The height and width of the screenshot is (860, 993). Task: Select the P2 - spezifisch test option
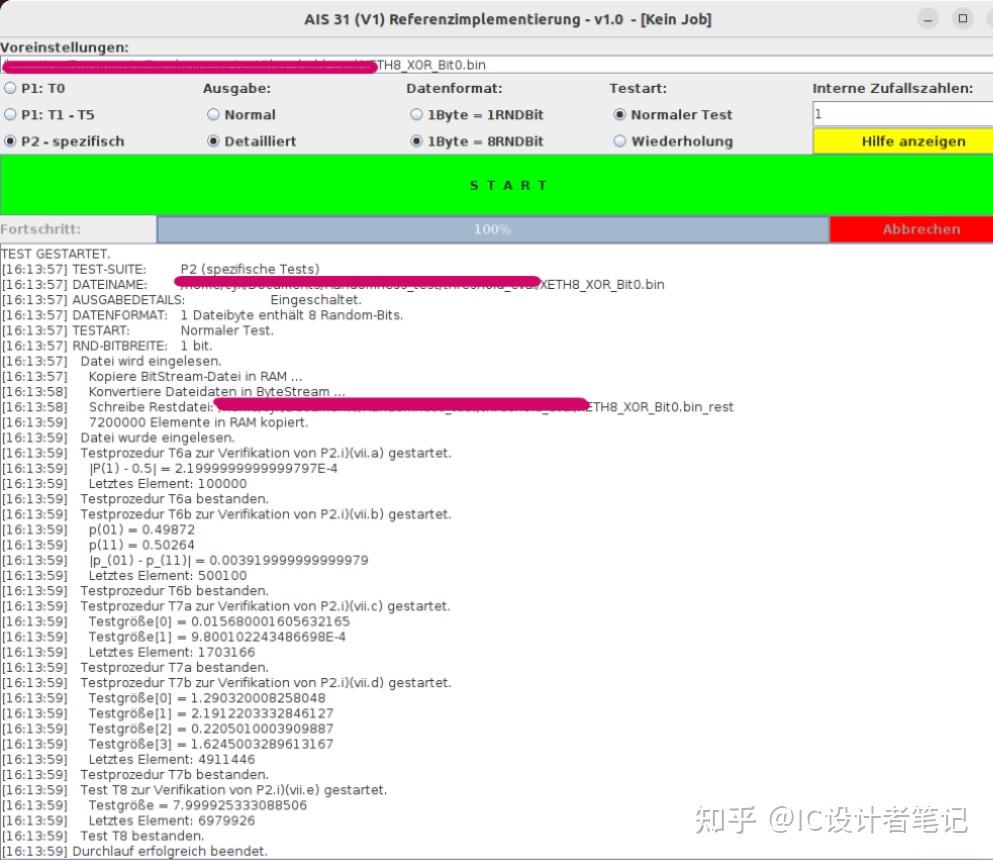(10, 141)
